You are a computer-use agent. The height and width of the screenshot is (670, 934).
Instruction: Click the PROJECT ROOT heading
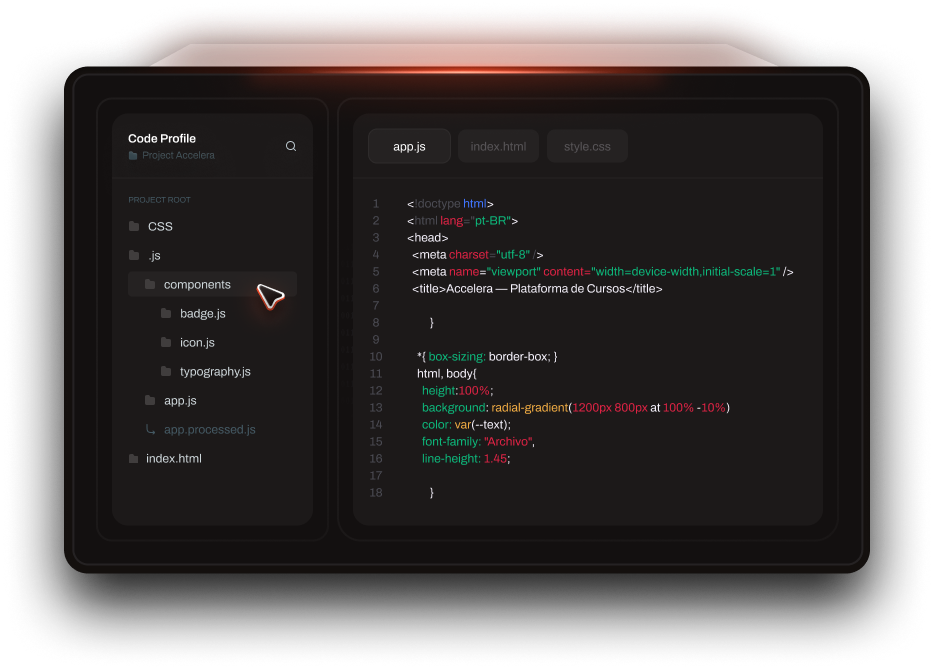pyautogui.click(x=160, y=200)
